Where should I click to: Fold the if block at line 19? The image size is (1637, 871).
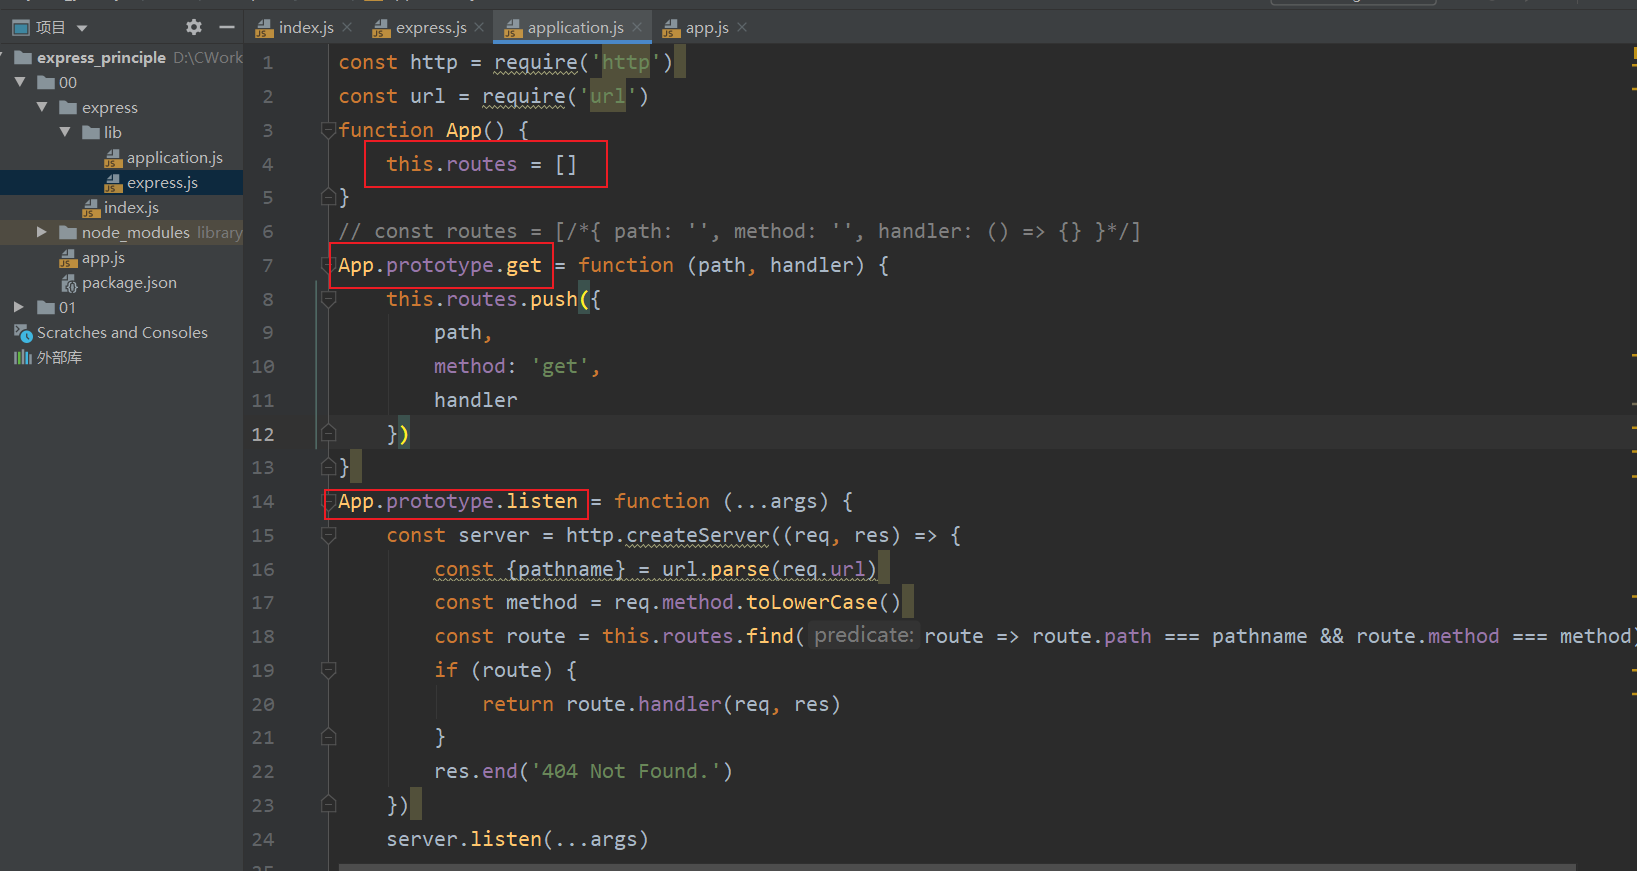point(328,670)
